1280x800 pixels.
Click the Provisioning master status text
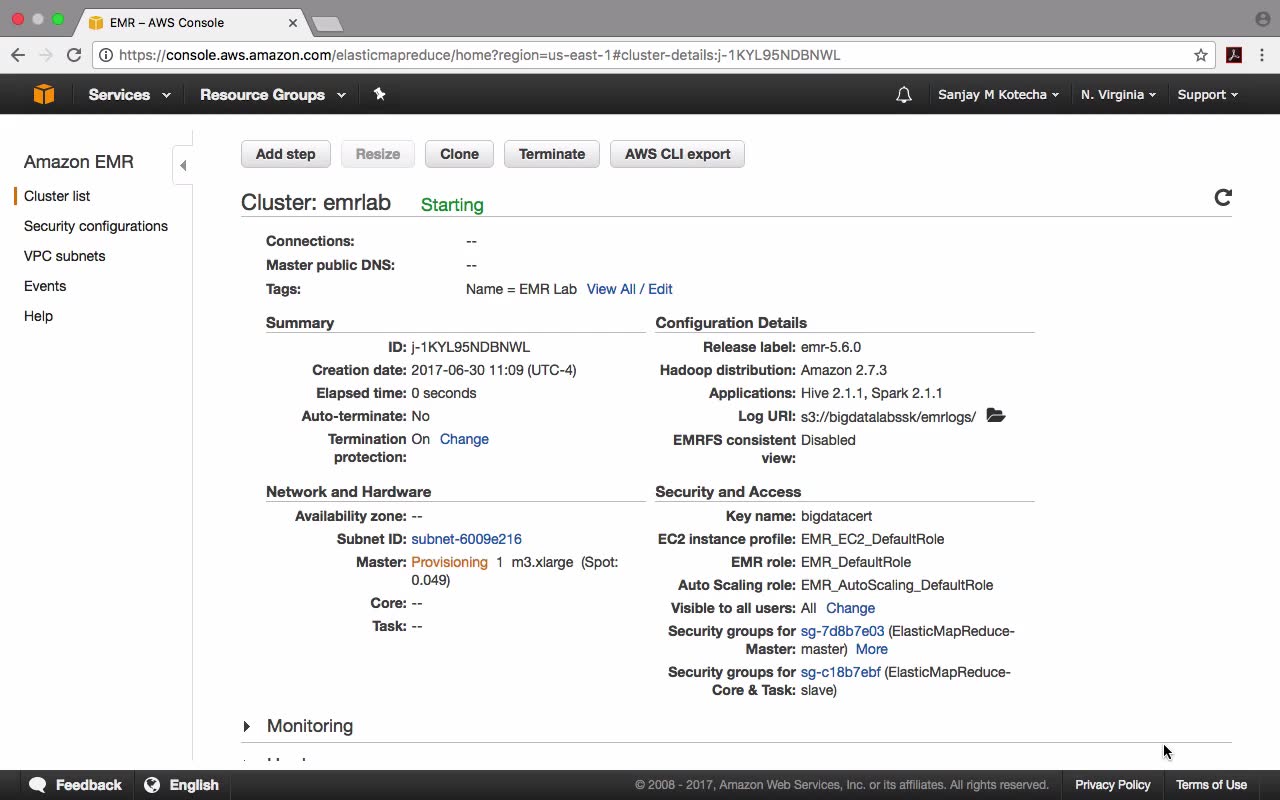point(449,562)
